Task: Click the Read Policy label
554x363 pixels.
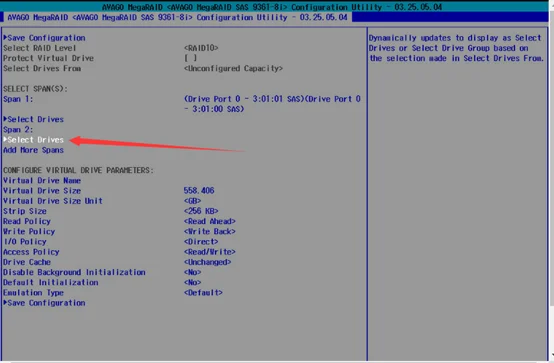Action: click(27, 222)
